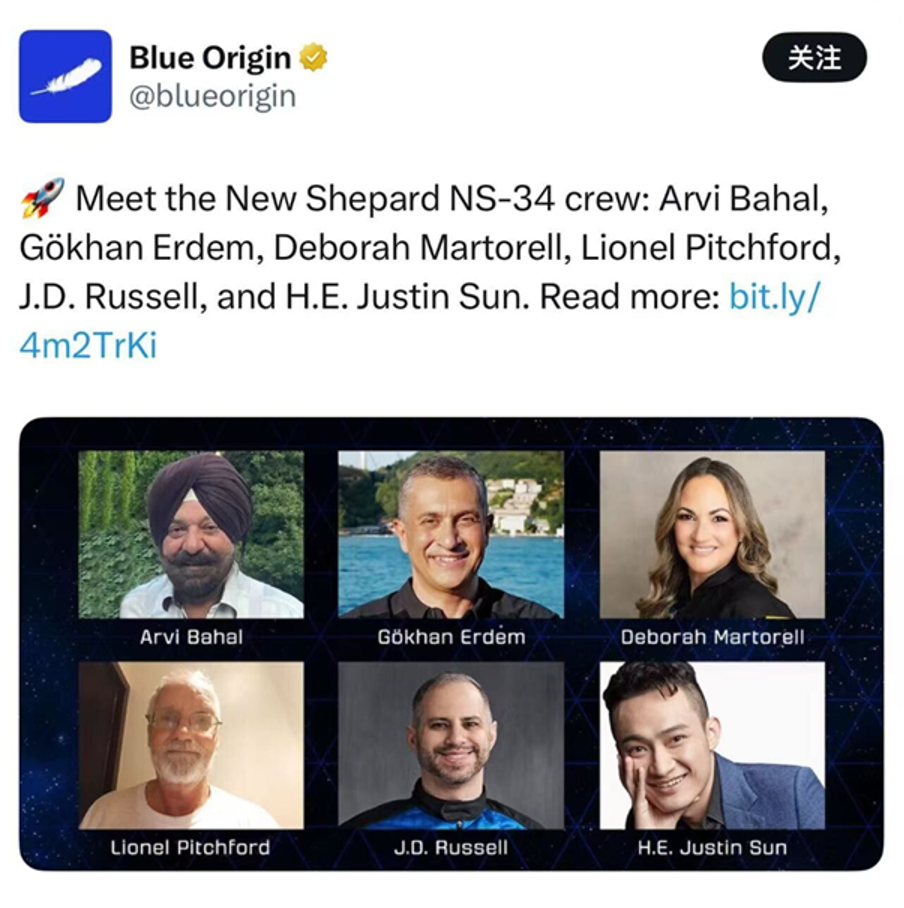904x908 pixels.
Task: Click the Blue Origin feather logo avatar
Action: [65, 76]
